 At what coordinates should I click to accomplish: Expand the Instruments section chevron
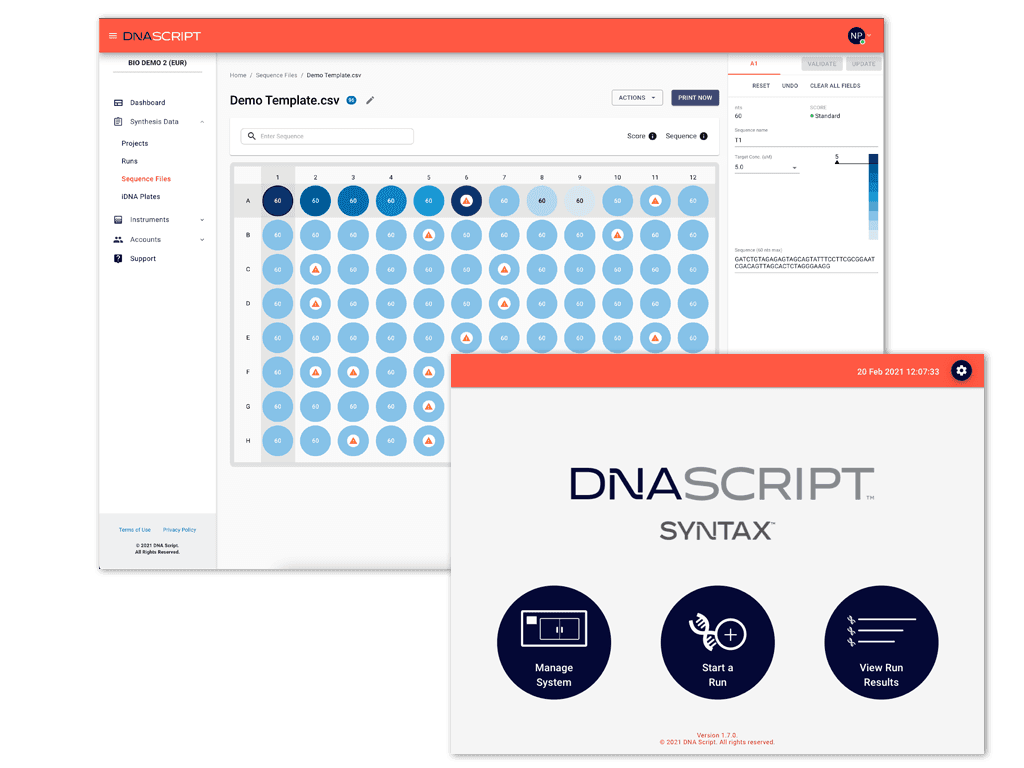202,220
